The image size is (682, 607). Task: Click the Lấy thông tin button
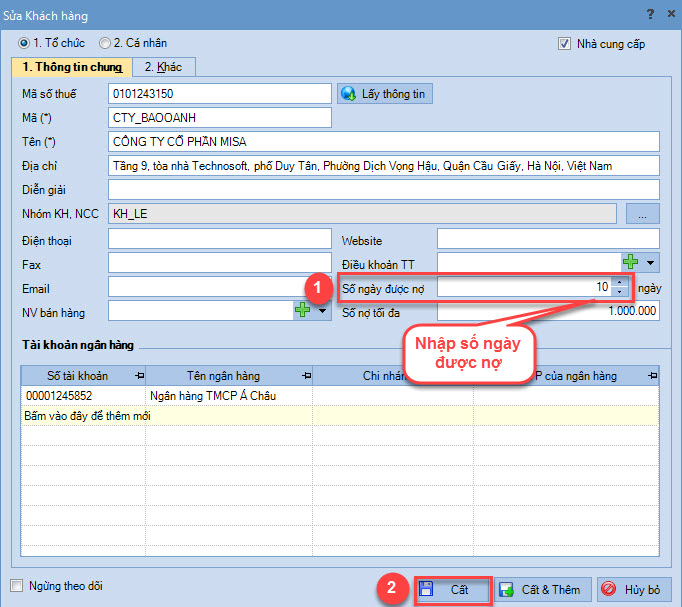384,94
